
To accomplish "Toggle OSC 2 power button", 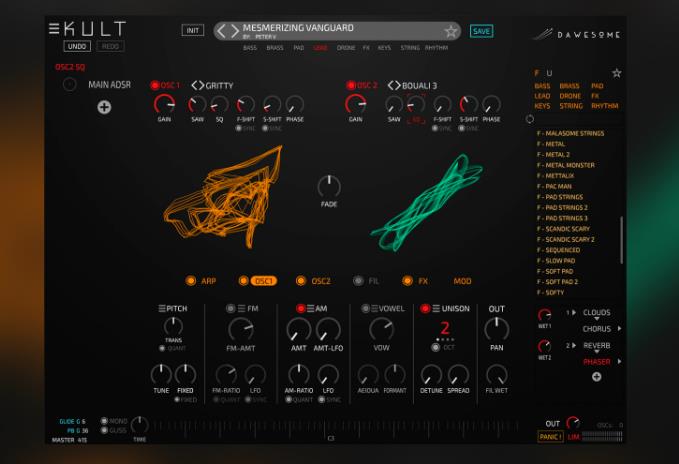I will [x=351, y=85].
